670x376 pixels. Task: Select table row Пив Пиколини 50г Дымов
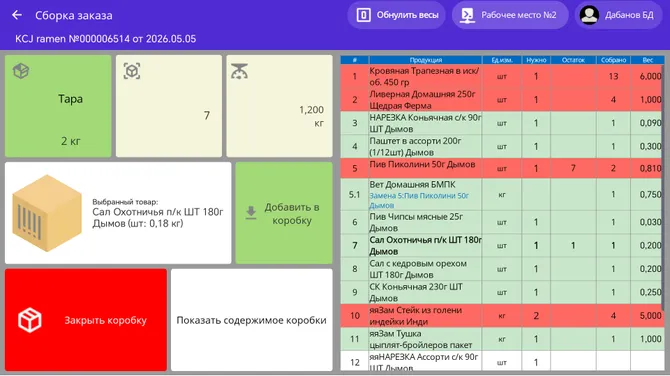(502, 168)
